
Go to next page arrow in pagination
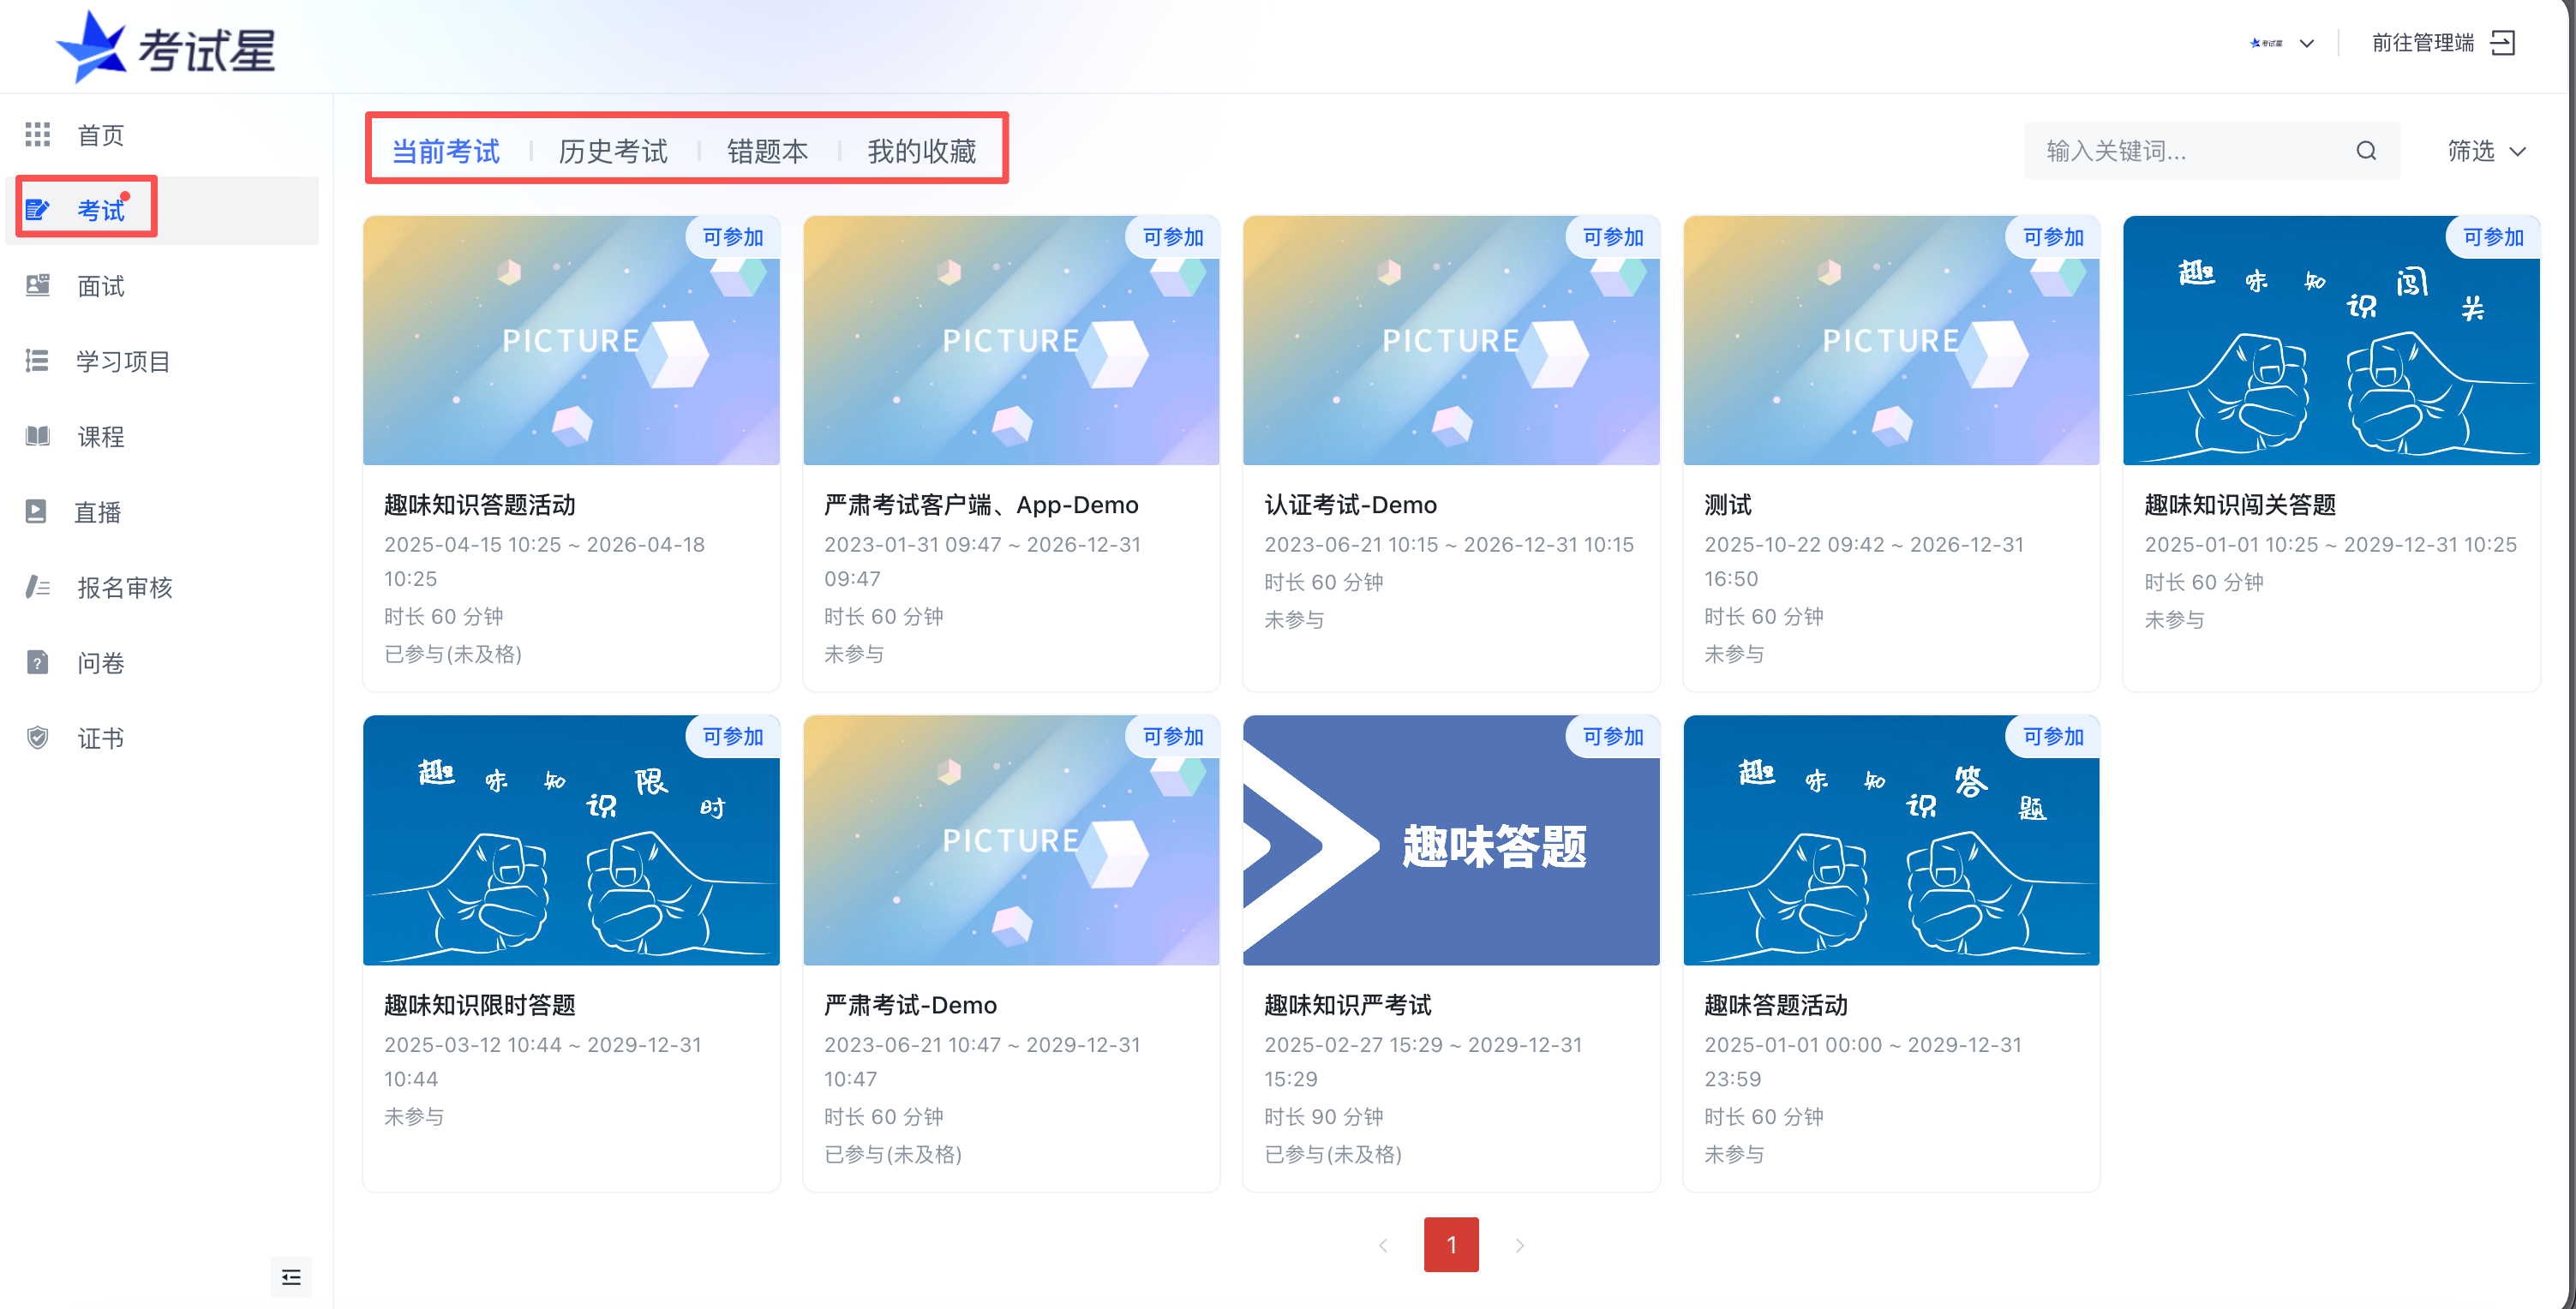(x=1519, y=1245)
